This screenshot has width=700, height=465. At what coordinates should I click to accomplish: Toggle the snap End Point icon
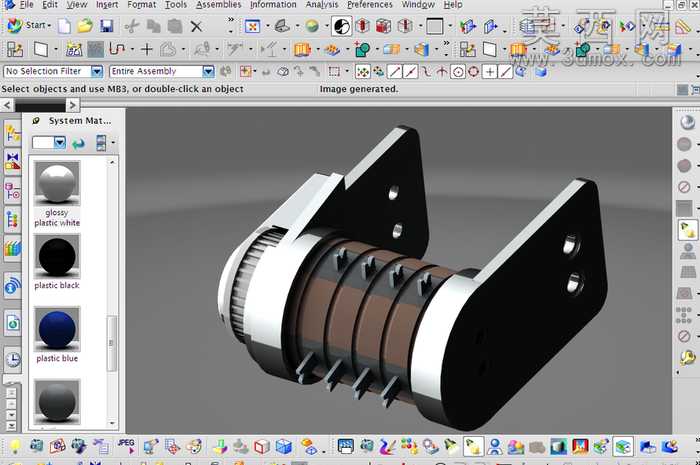pyautogui.click(x=394, y=71)
